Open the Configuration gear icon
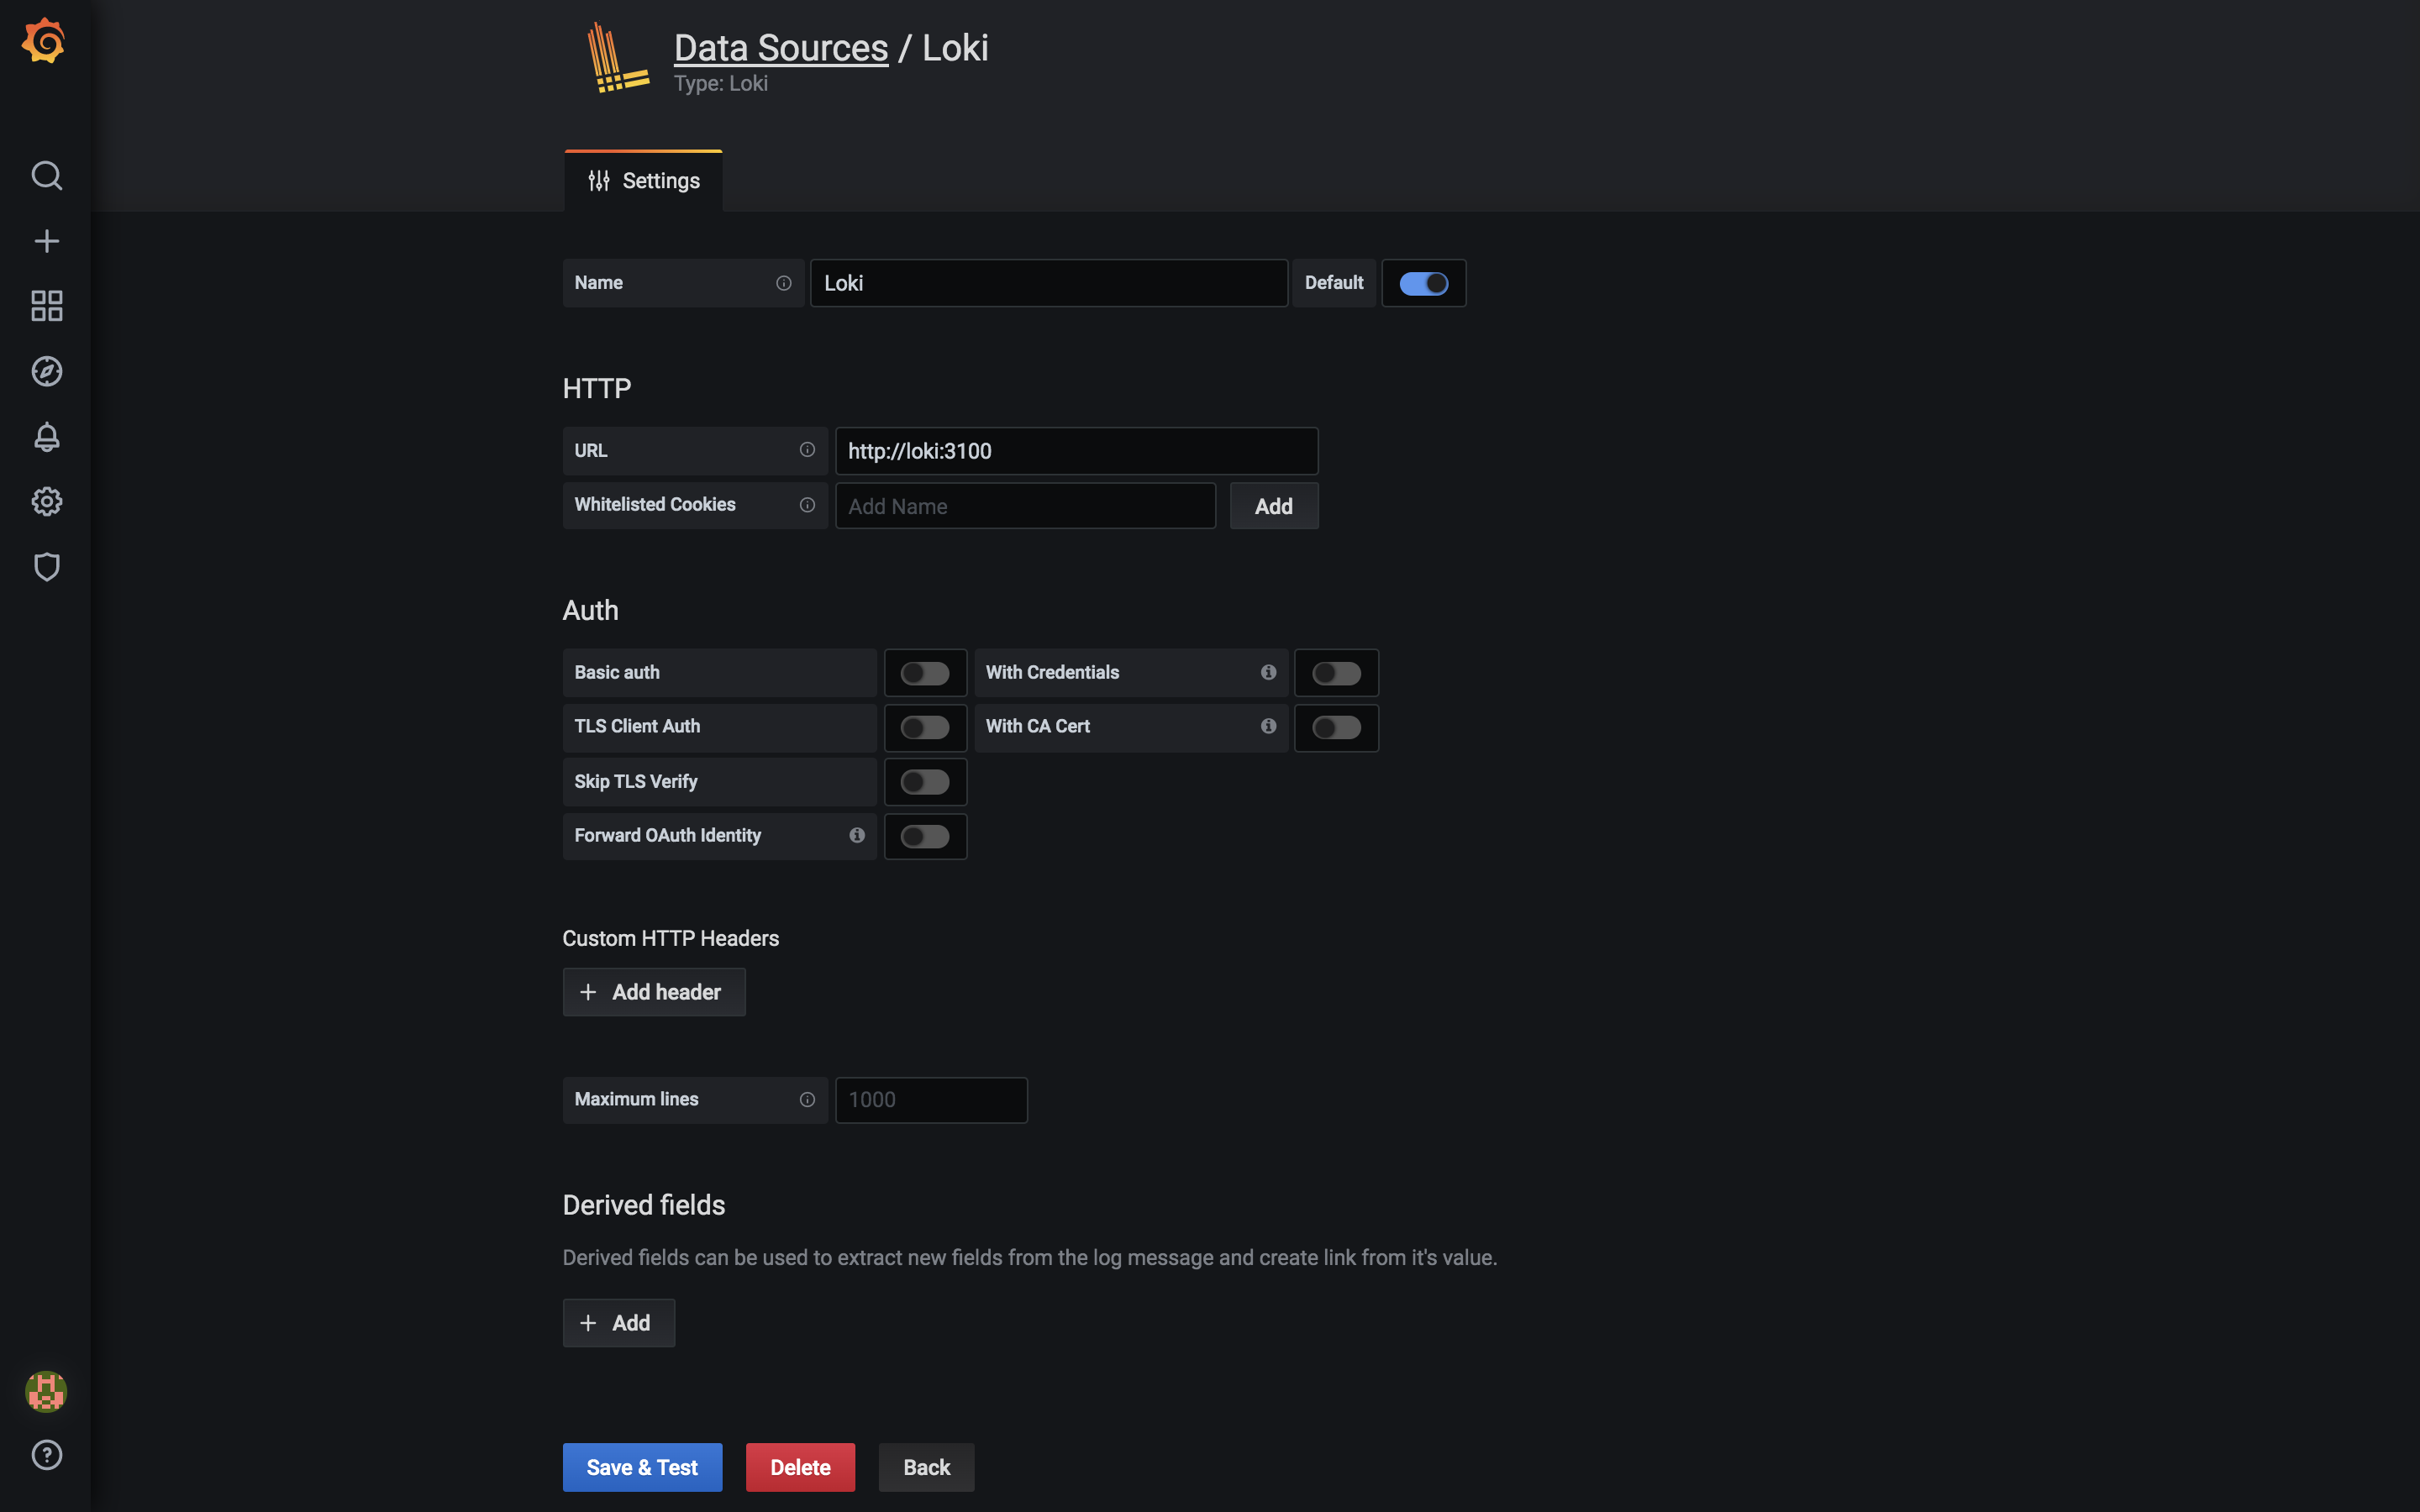Screen dimensions: 2420x1512 pyautogui.click(x=46, y=501)
